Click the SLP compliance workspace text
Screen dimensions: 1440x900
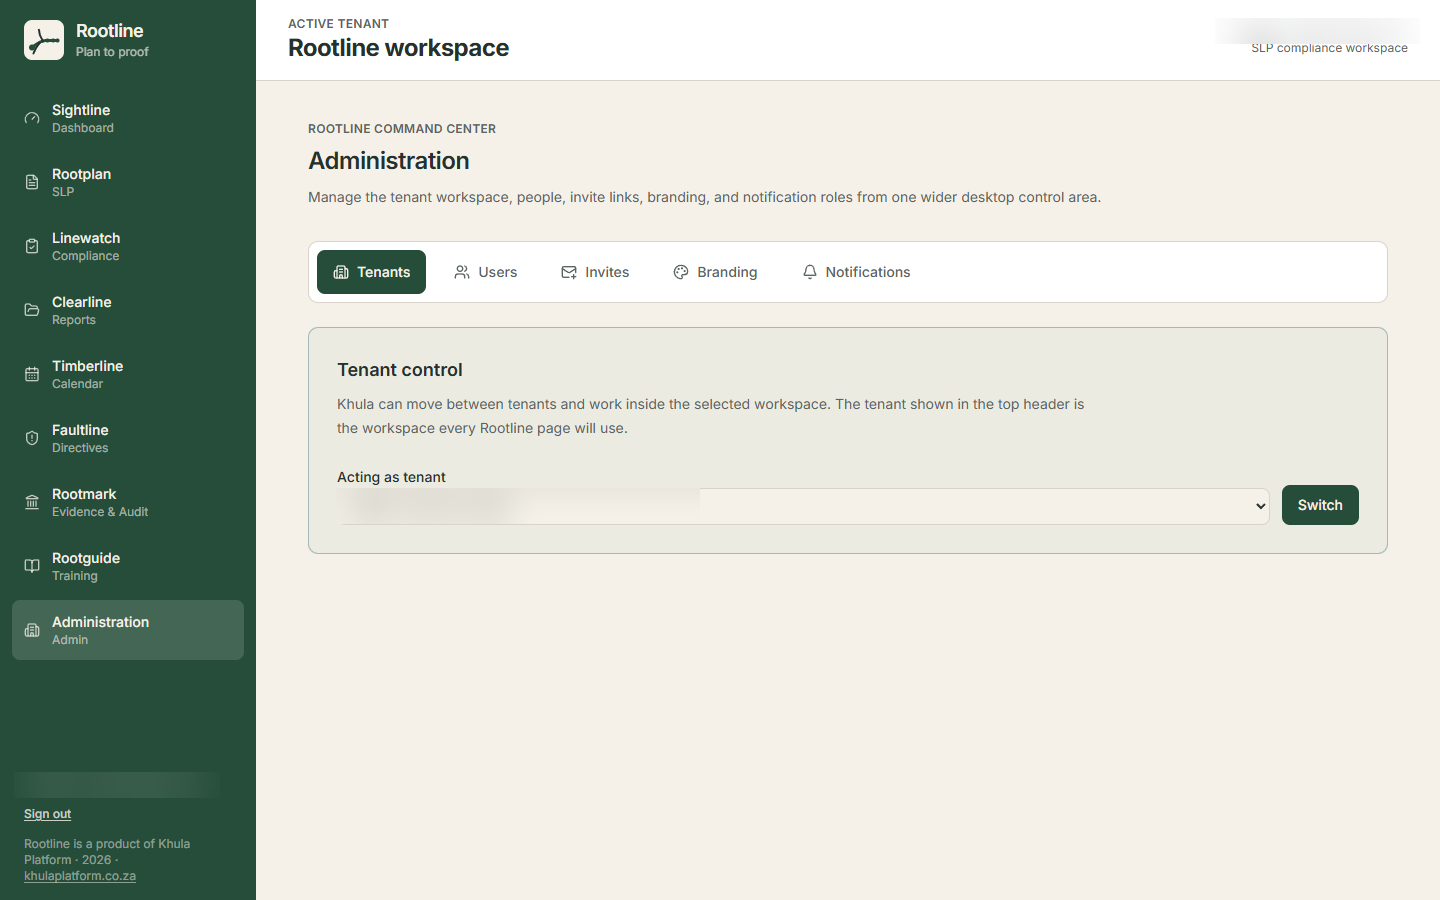tap(1329, 48)
